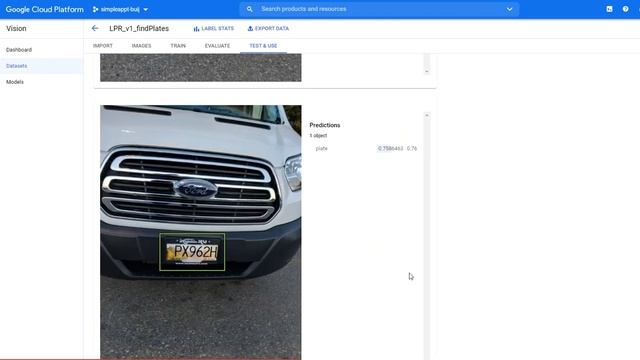Switch to the Evaluate tab
This screenshot has width=640, height=360.
pyautogui.click(x=217, y=46)
